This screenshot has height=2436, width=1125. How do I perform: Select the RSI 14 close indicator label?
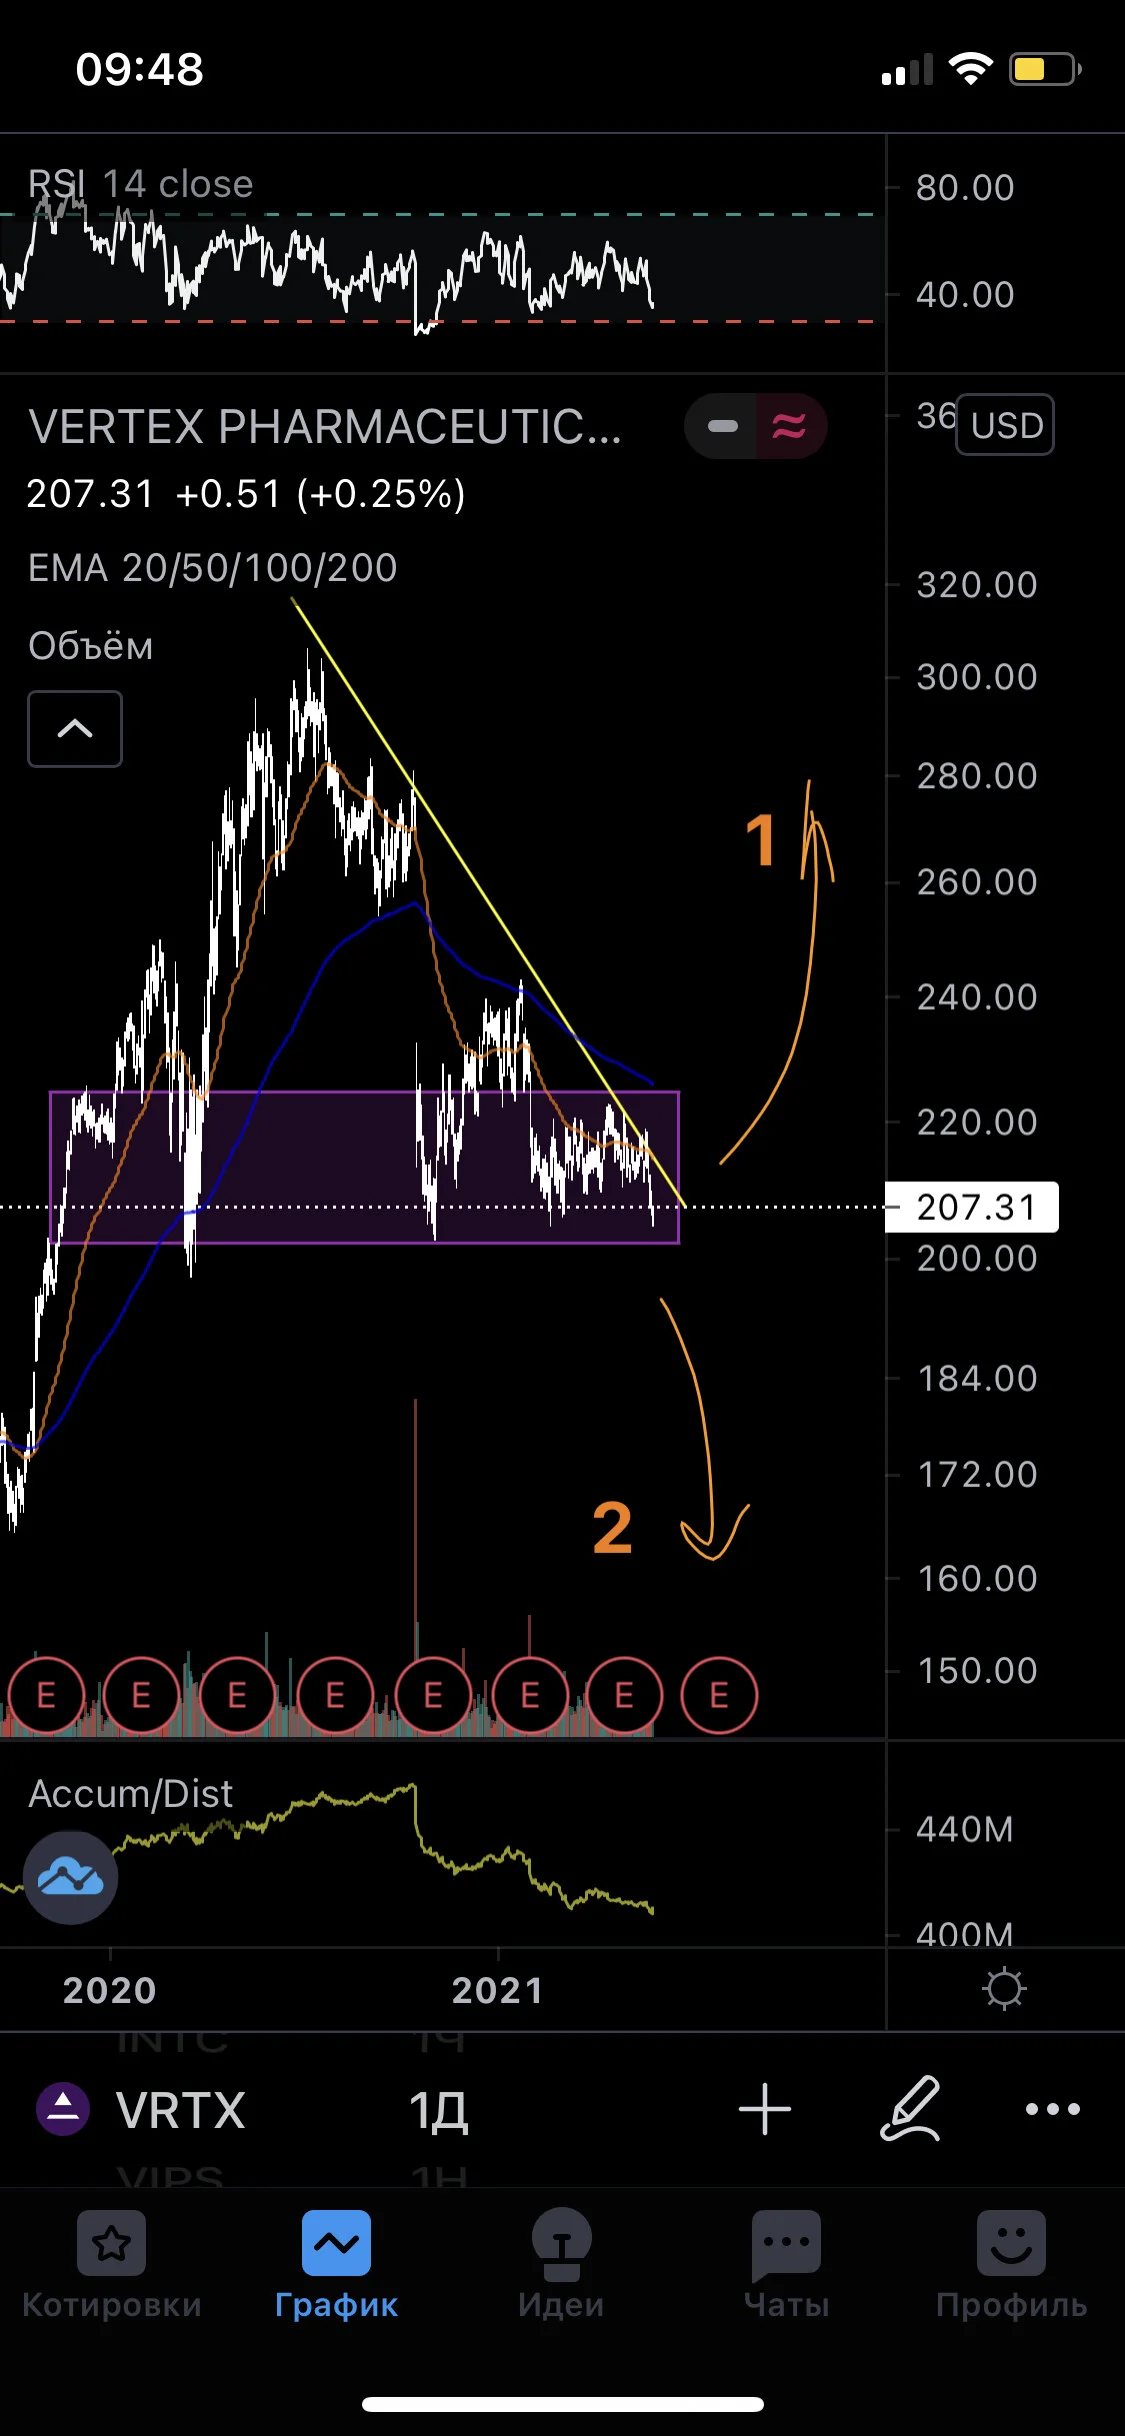pos(140,184)
